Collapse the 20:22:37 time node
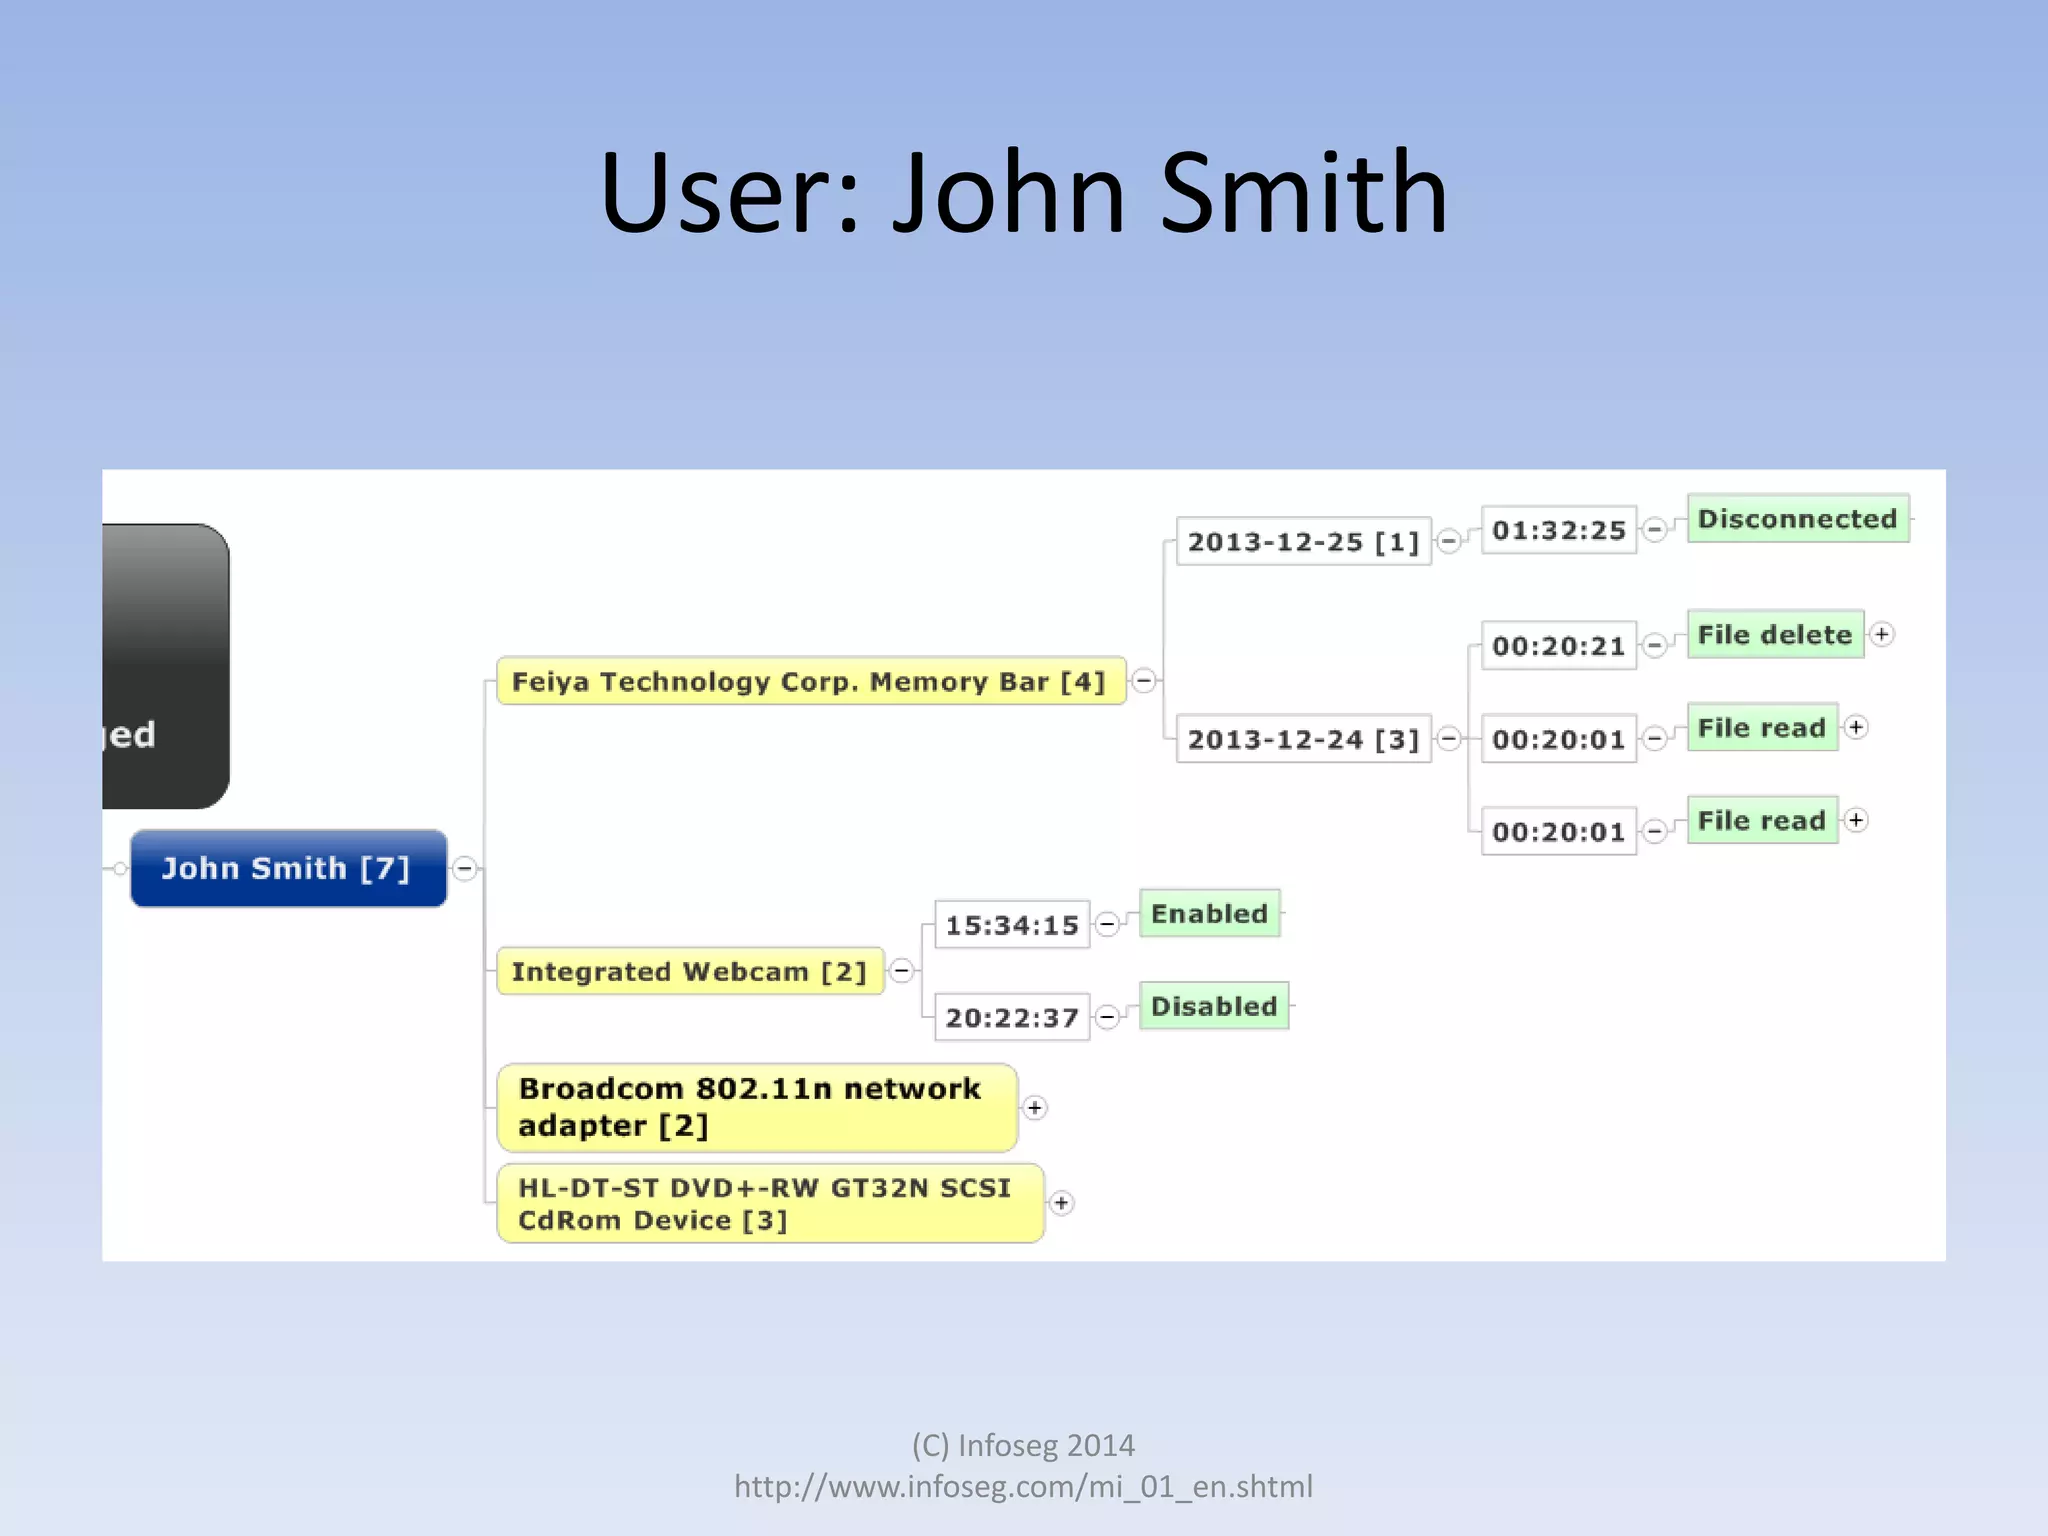2048x1536 pixels. pos(1107,1017)
